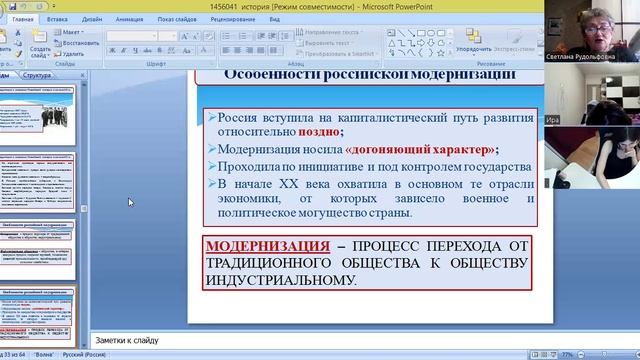Select the first slide thumbnail with people photo

coord(37,116)
